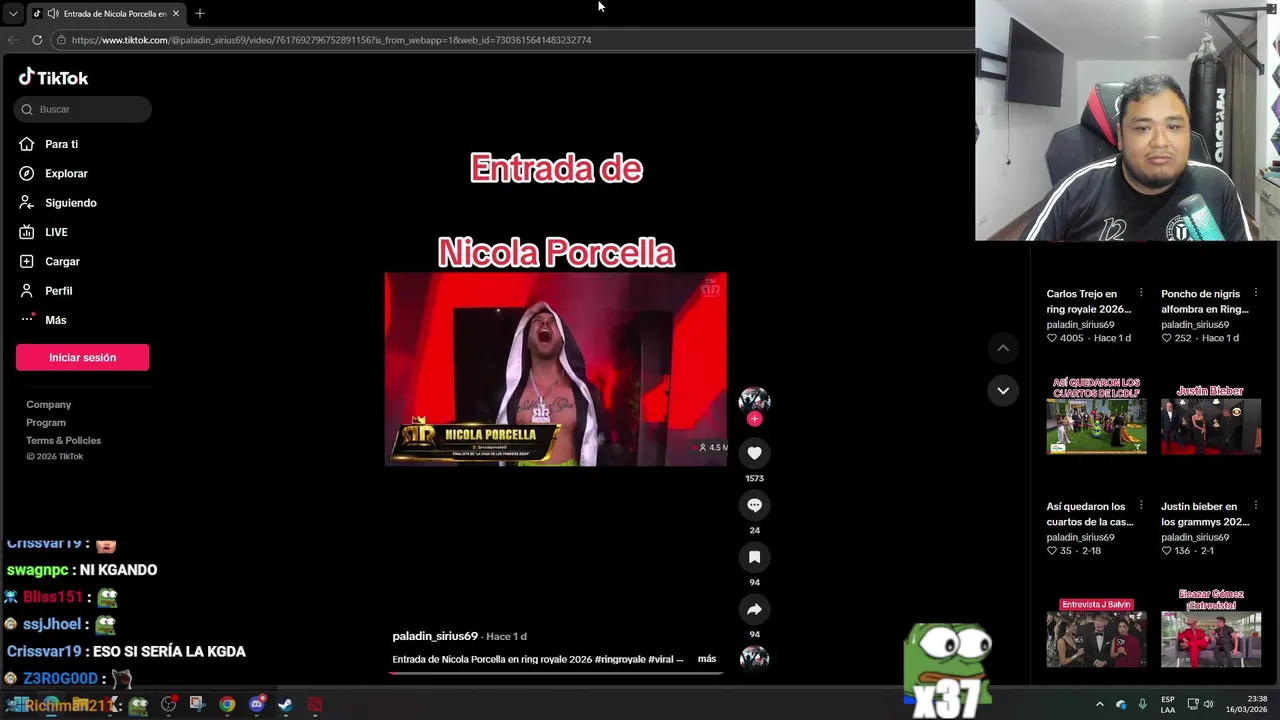
Task: Open the Company footer link
Action: click(48, 404)
